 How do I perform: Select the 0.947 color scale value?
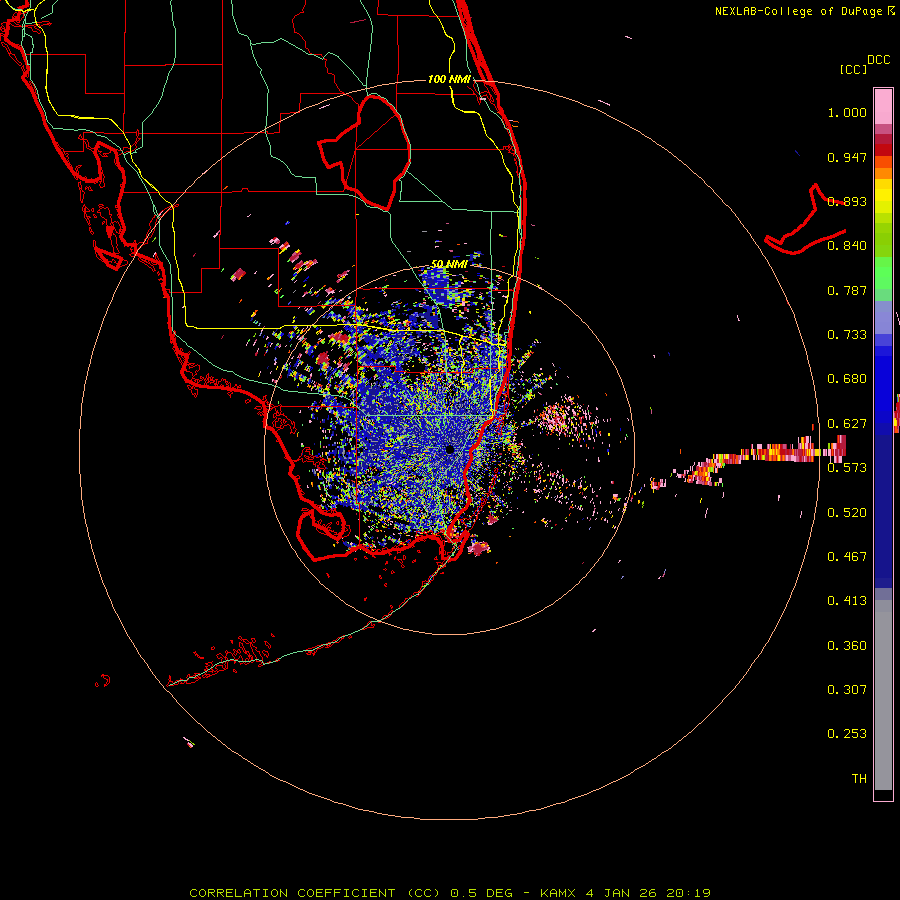(847, 157)
